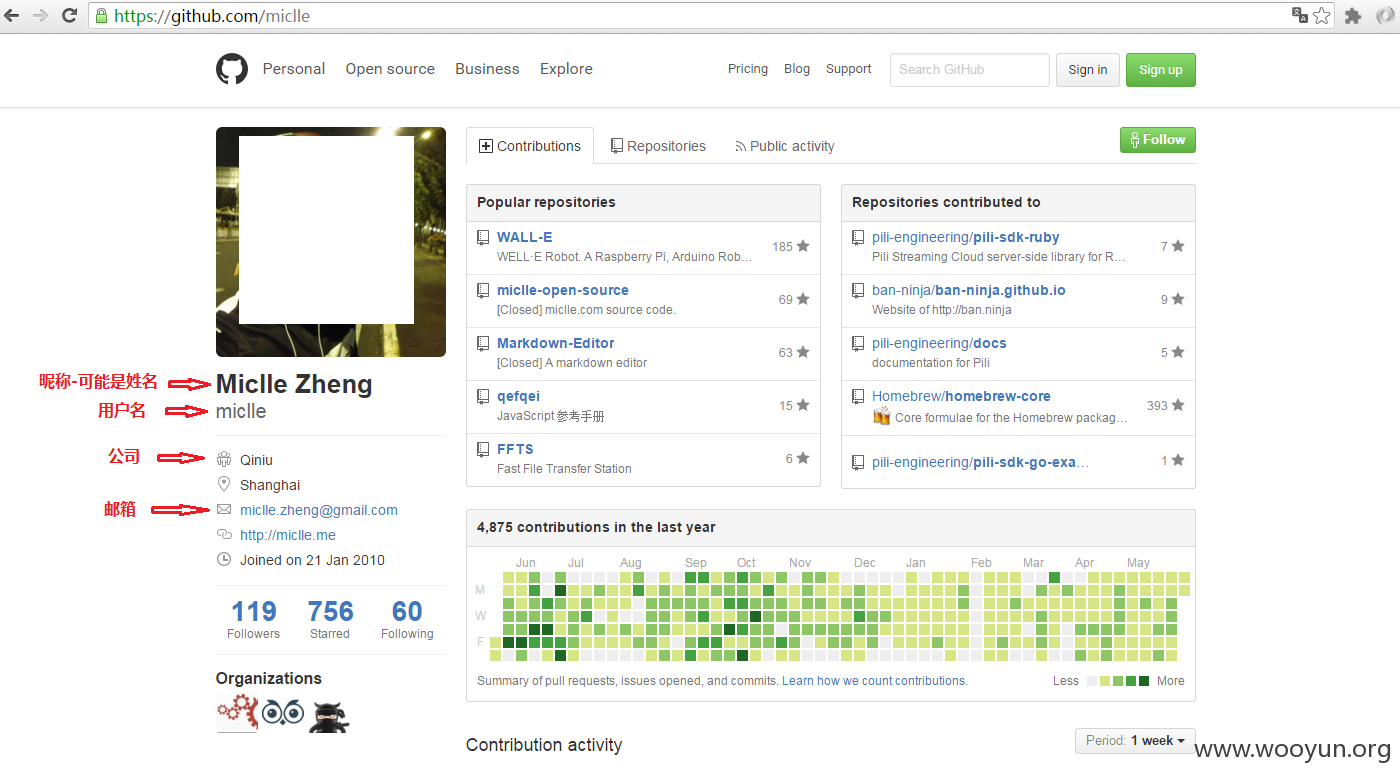The image size is (1400, 778).
Task: Open the Business menu item
Action: pyautogui.click(x=487, y=69)
